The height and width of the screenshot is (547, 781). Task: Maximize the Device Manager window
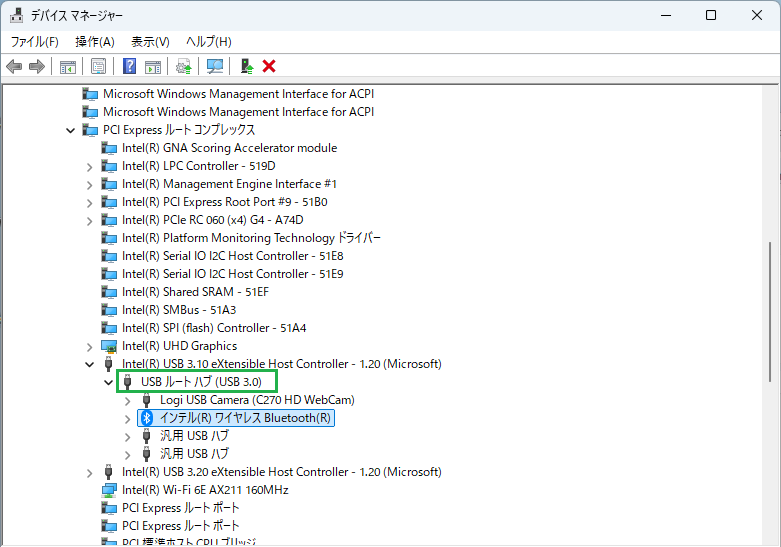711,15
